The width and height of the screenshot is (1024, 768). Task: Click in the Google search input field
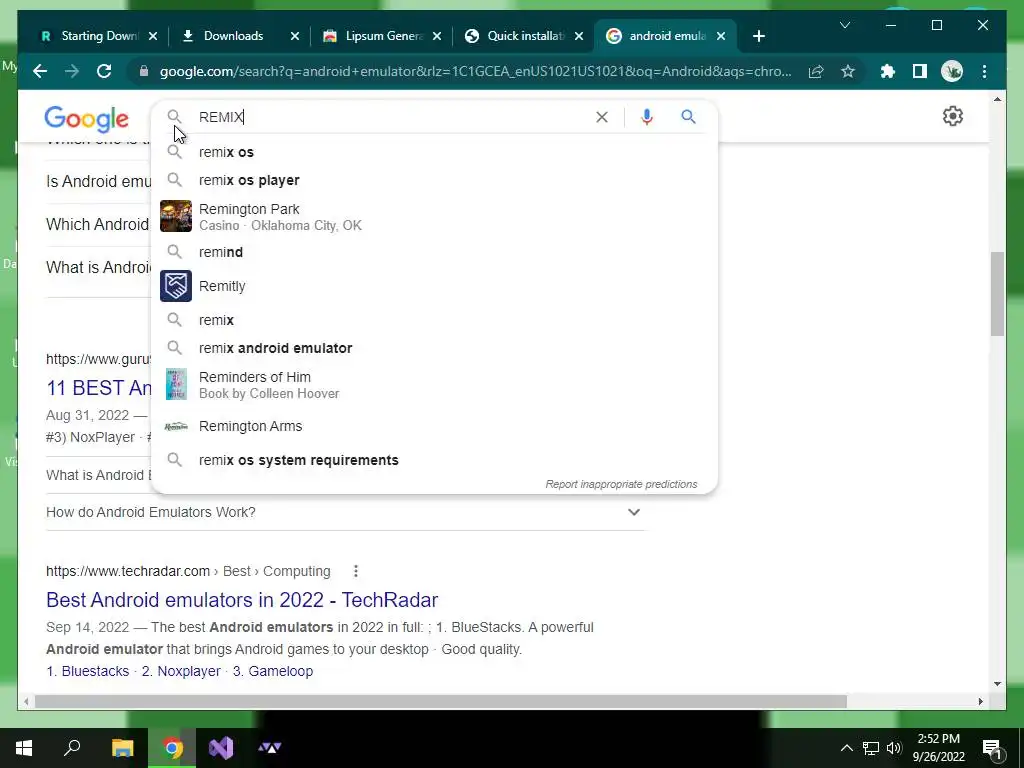[392, 117]
